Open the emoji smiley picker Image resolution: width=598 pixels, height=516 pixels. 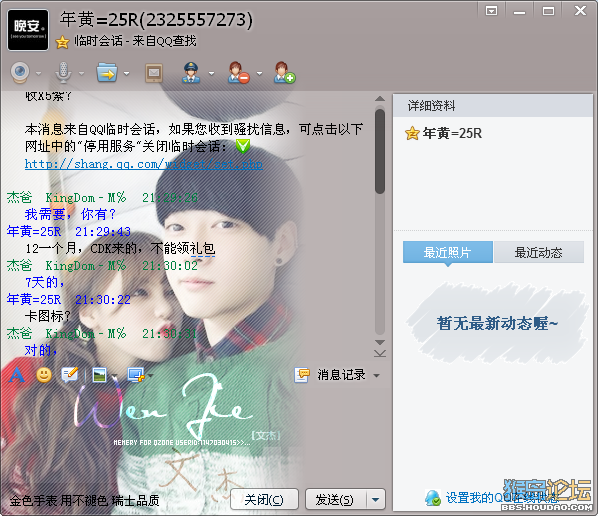click(44, 375)
